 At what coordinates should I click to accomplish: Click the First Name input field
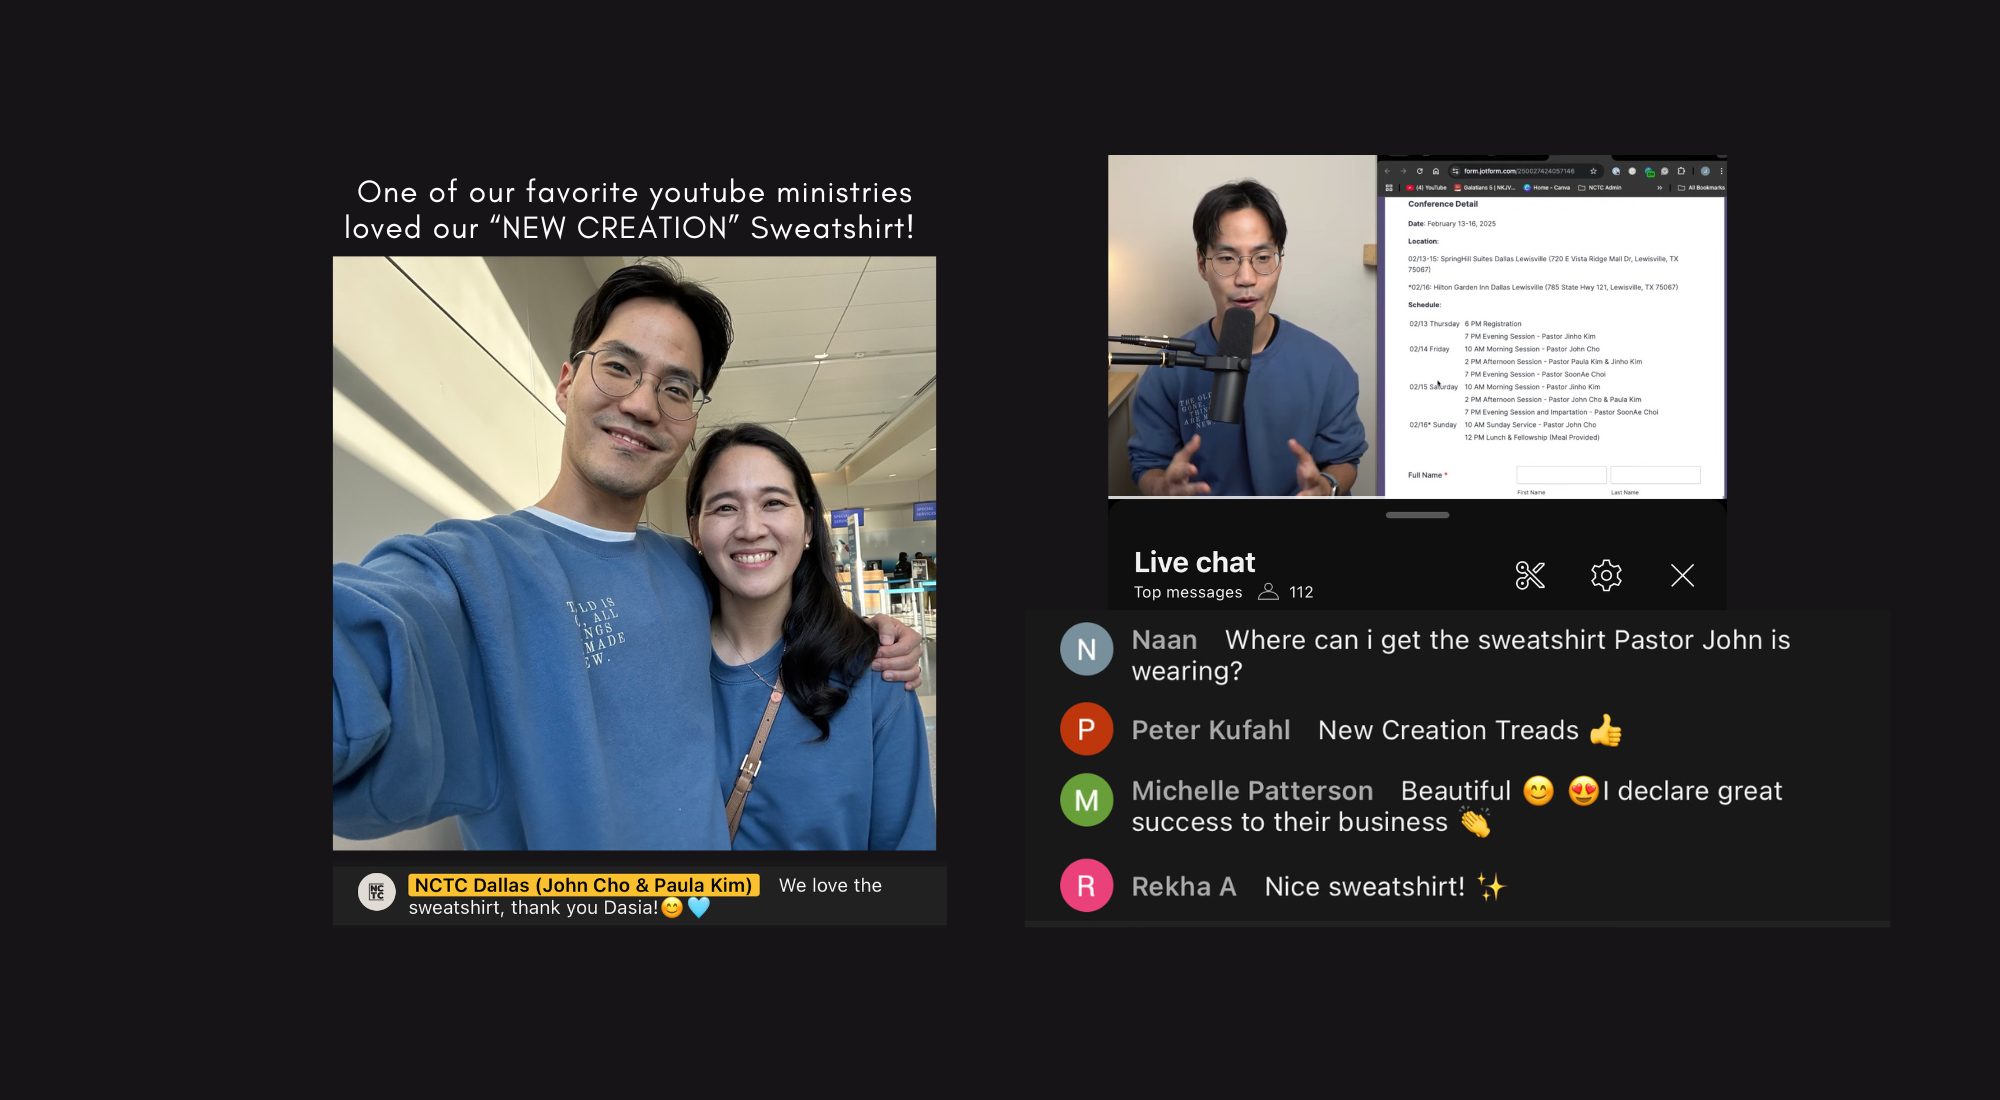[1560, 475]
